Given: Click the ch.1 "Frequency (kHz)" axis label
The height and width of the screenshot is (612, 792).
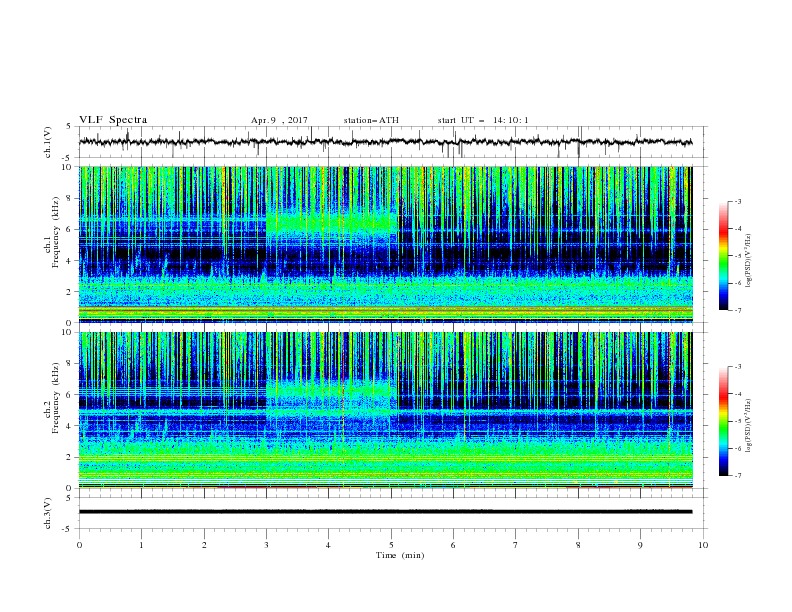Looking at the screenshot, I should coord(56,233).
